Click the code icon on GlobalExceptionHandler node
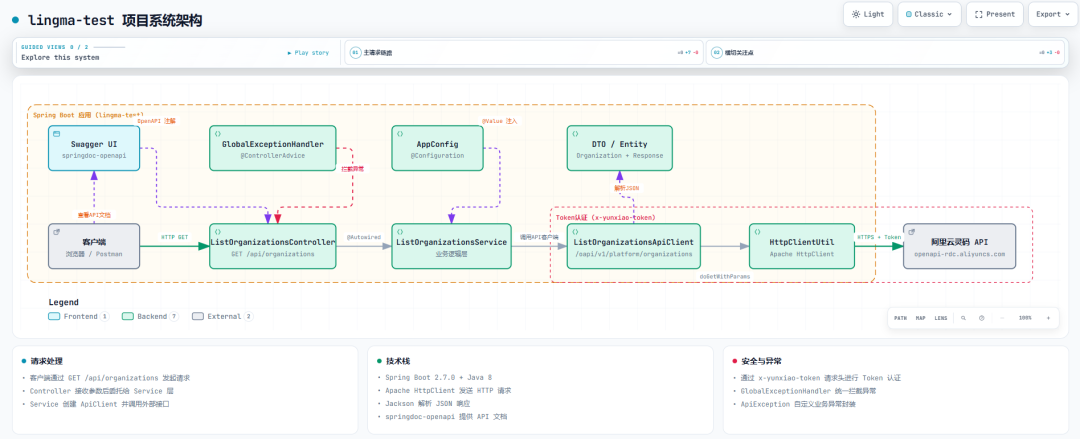 218,133
